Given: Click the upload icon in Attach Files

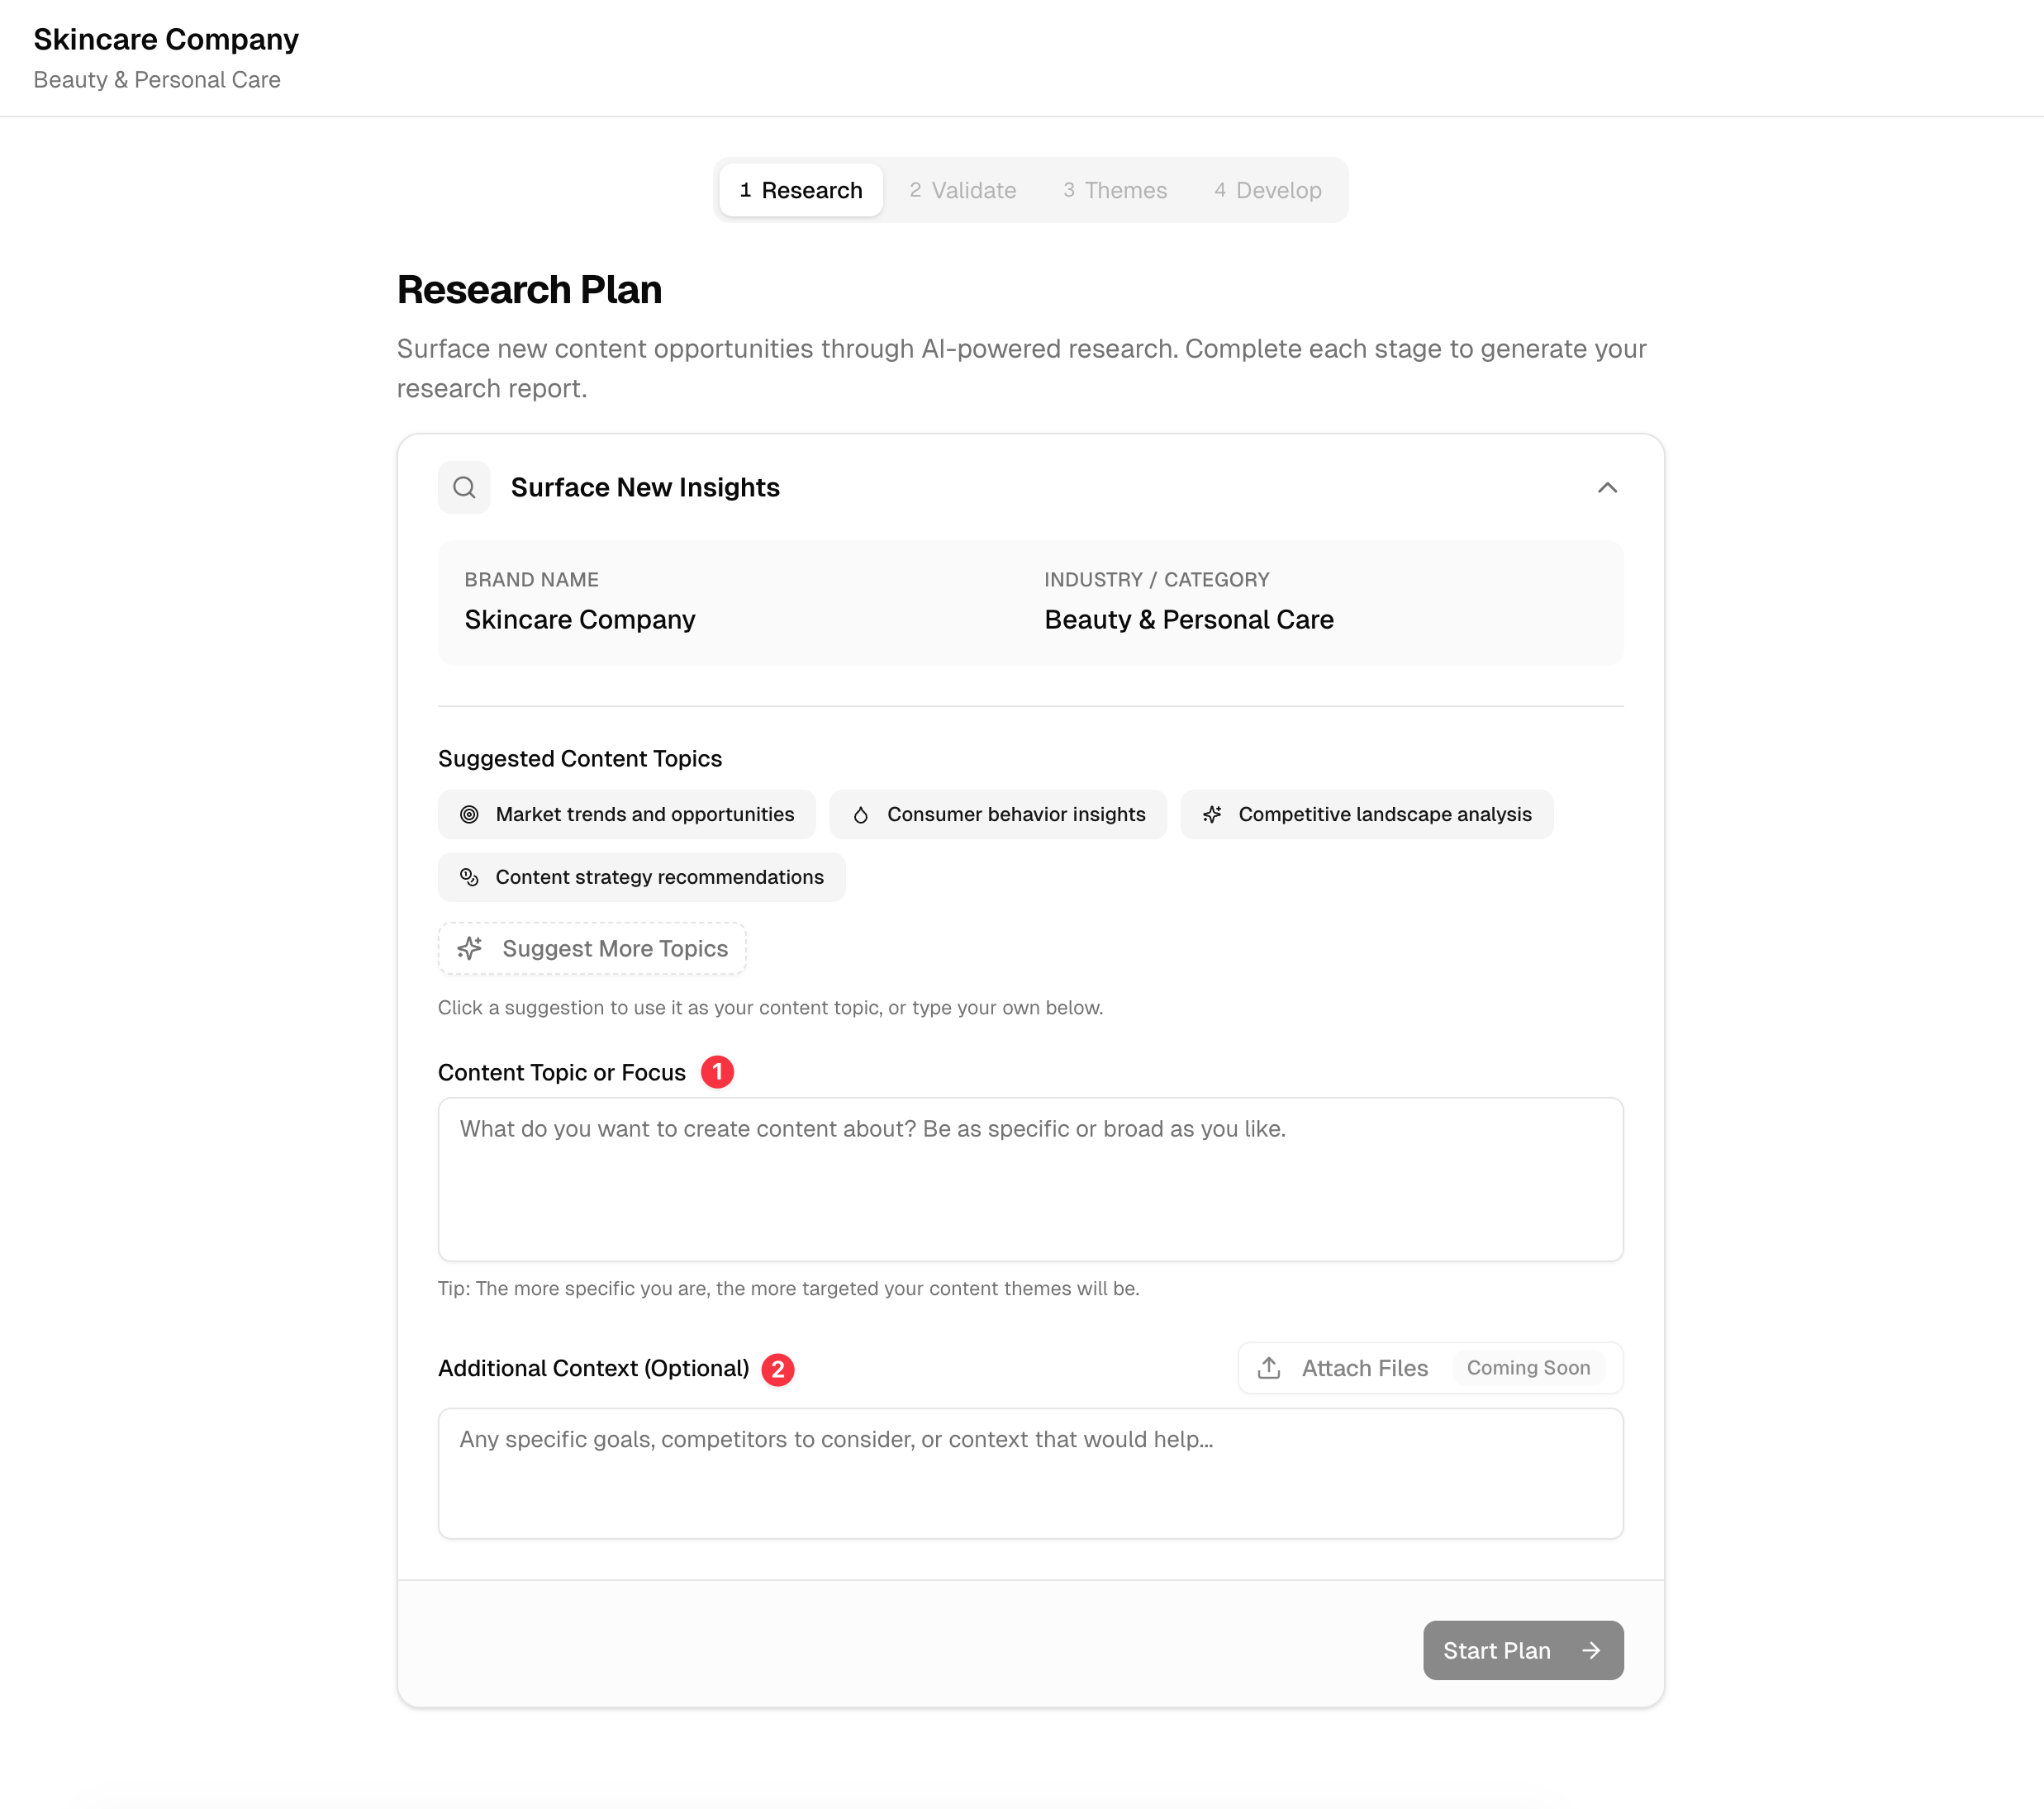Looking at the screenshot, I should (x=1269, y=1367).
